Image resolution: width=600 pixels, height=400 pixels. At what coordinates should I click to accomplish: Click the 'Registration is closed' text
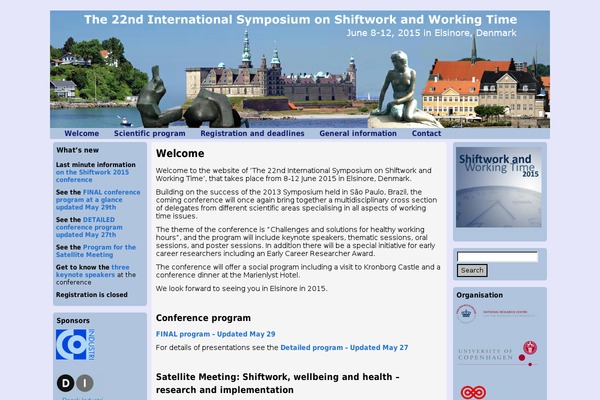click(x=92, y=295)
